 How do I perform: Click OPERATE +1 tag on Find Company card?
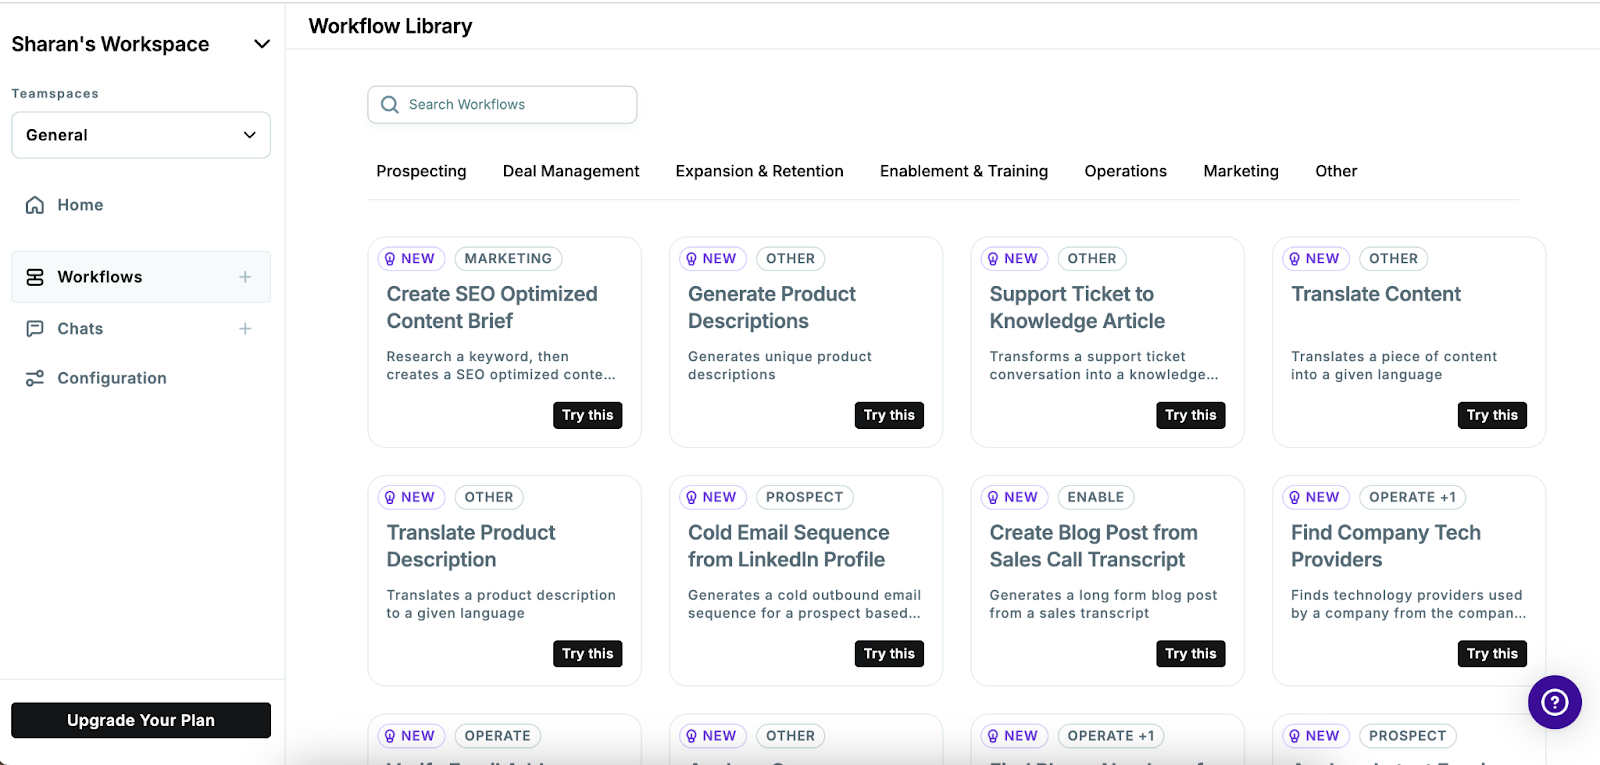tap(1413, 497)
